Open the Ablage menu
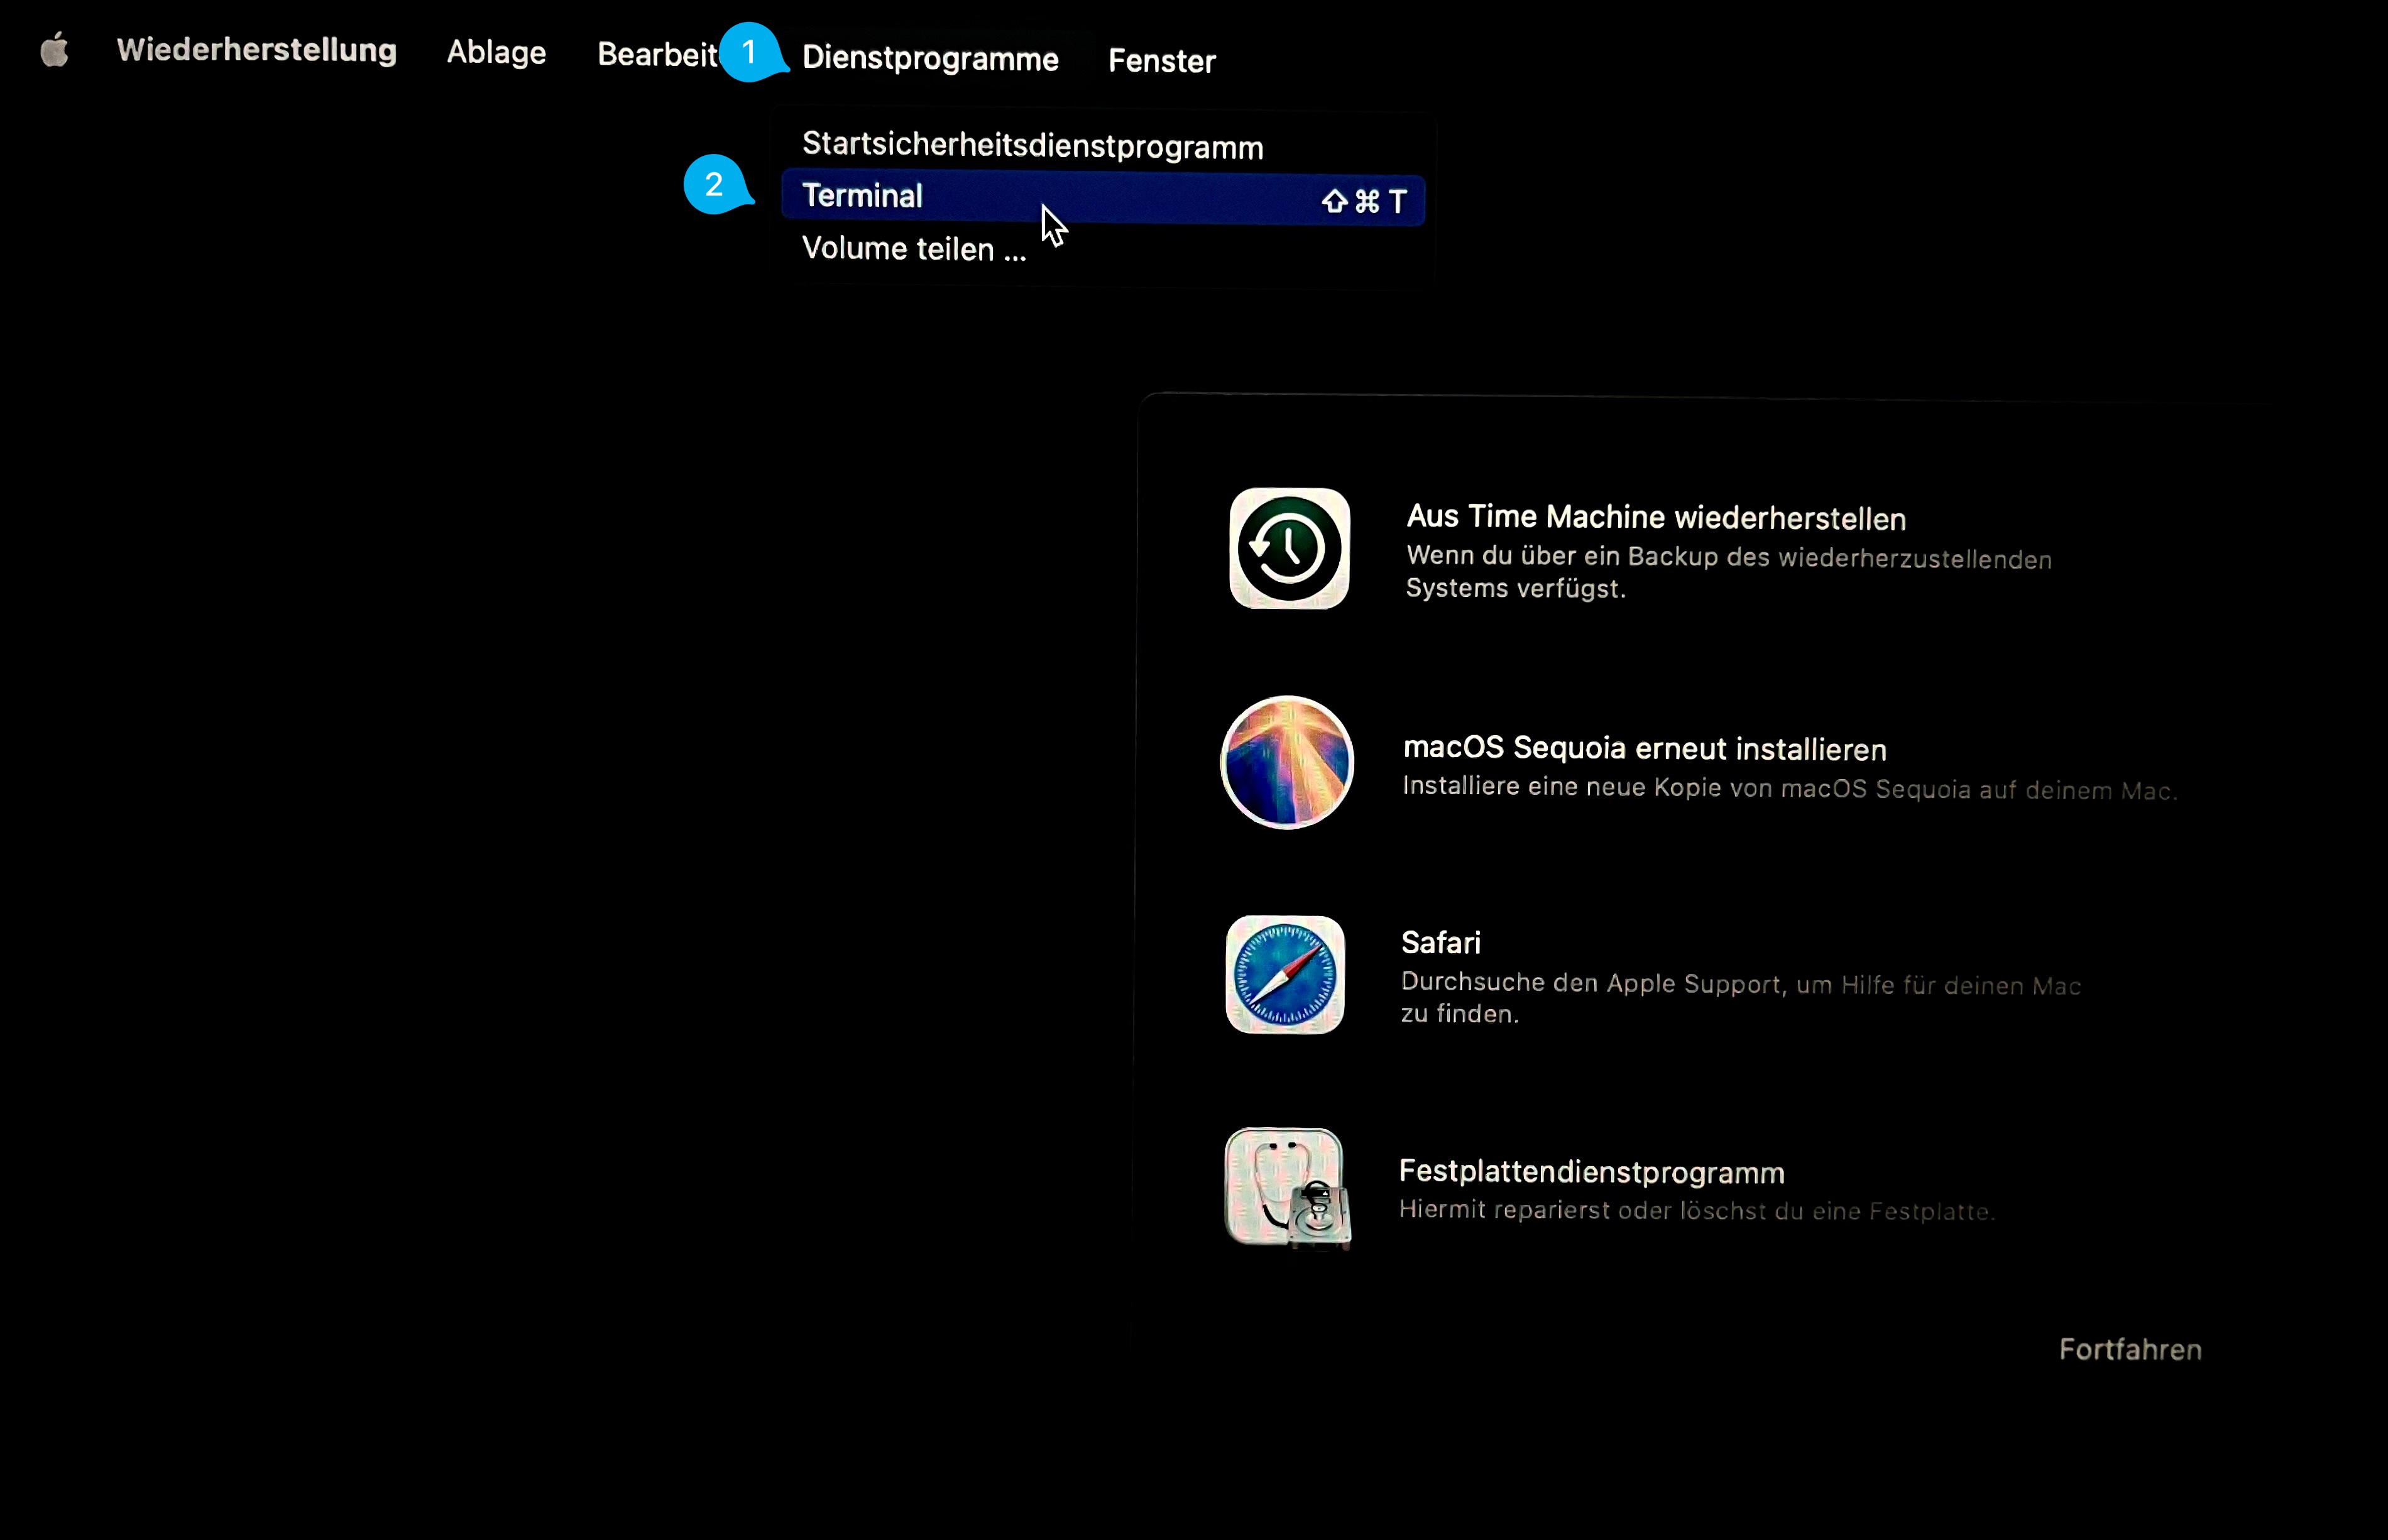Viewport: 2388px width, 1540px height. tap(495, 52)
